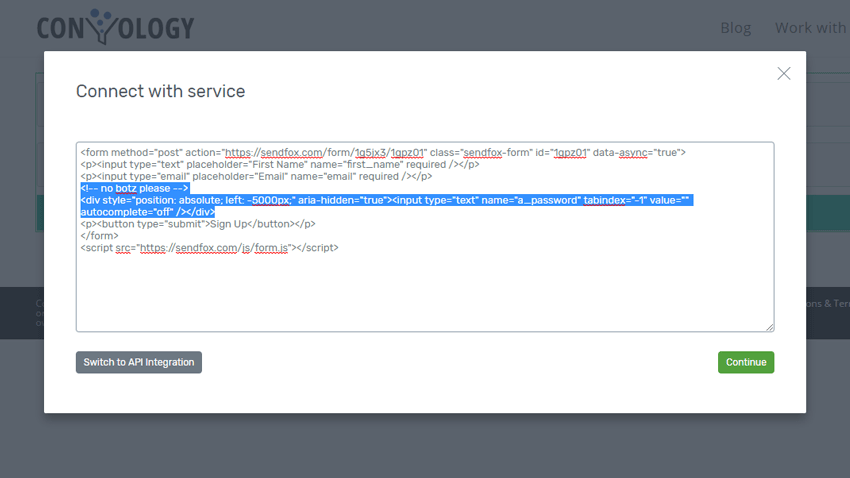
Task: Click the Sign Up button code line
Action: [x=198, y=224]
